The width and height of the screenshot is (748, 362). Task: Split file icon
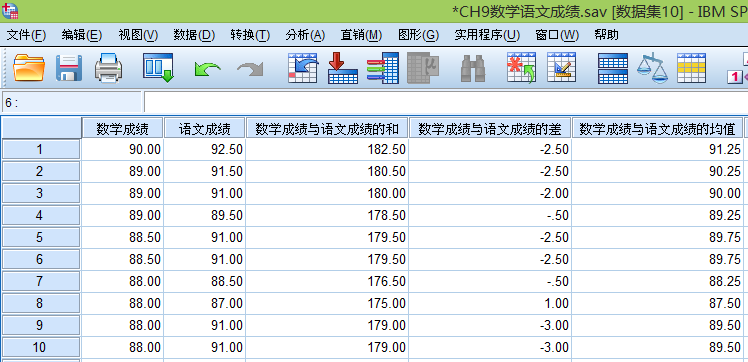[613, 68]
